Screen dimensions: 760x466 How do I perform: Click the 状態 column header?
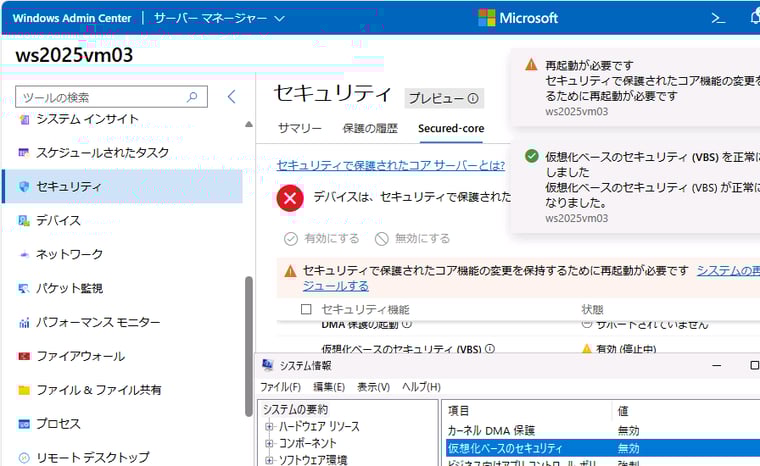(592, 309)
